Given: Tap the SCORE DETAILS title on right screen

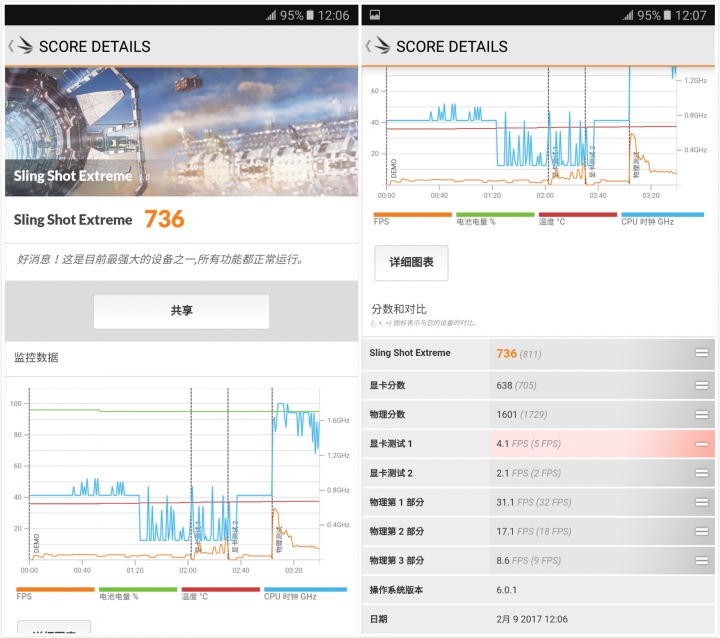Looking at the screenshot, I should click(x=452, y=46).
